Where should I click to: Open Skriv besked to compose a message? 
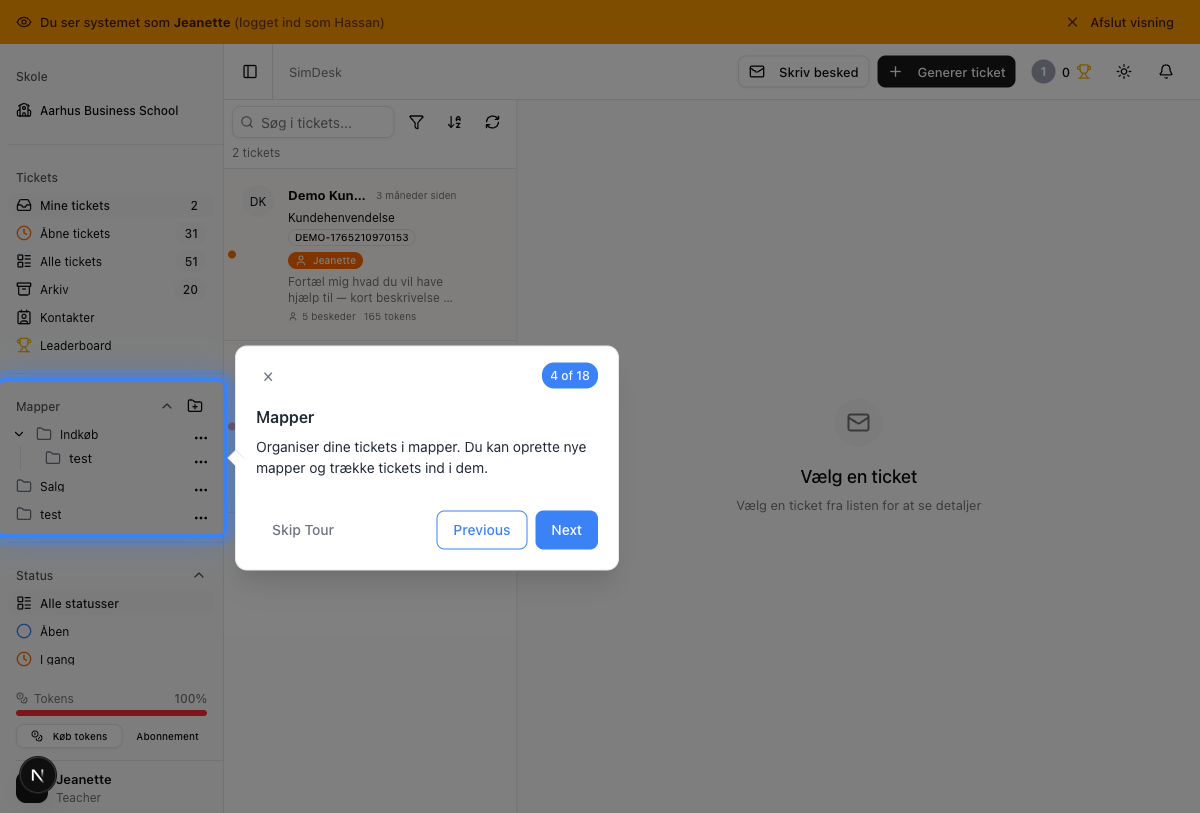804,72
